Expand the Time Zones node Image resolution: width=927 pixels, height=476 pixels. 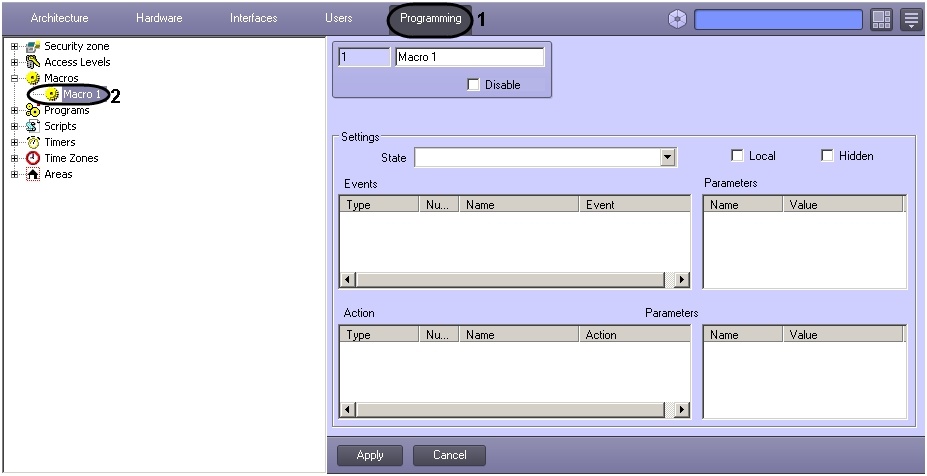pyautogui.click(x=15, y=158)
